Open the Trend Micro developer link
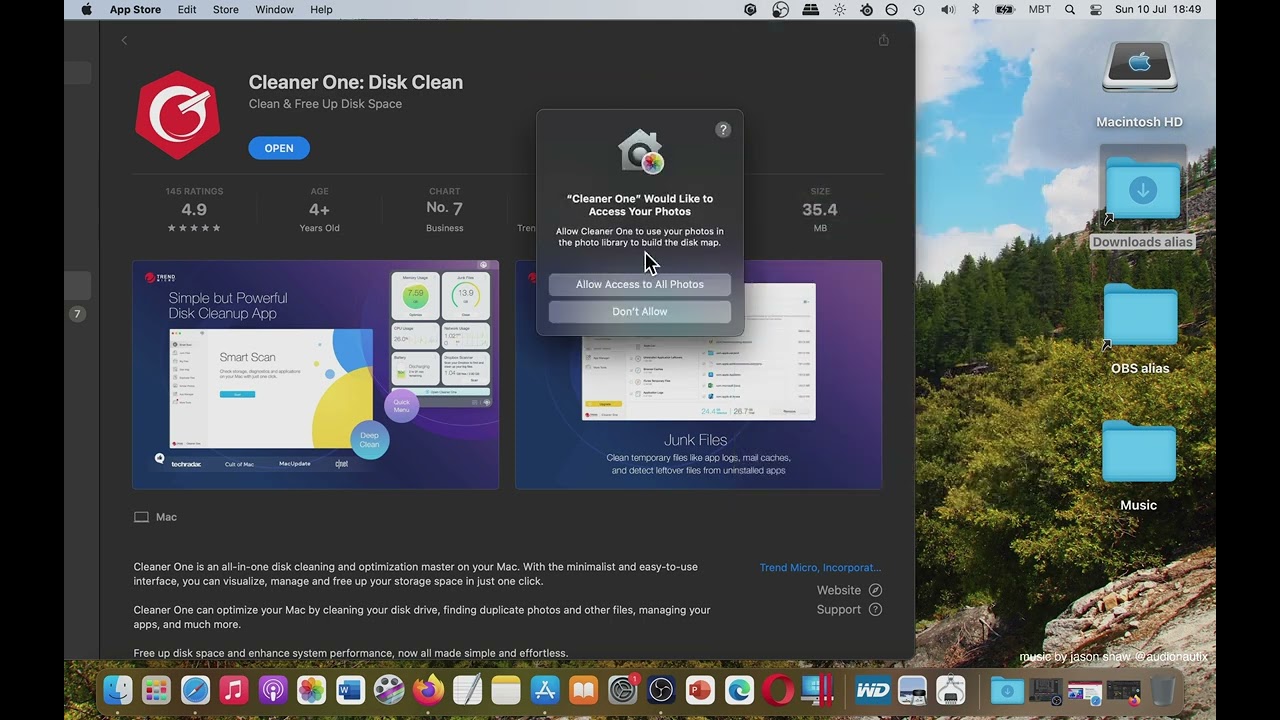The height and width of the screenshot is (720, 1280). pos(820,567)
